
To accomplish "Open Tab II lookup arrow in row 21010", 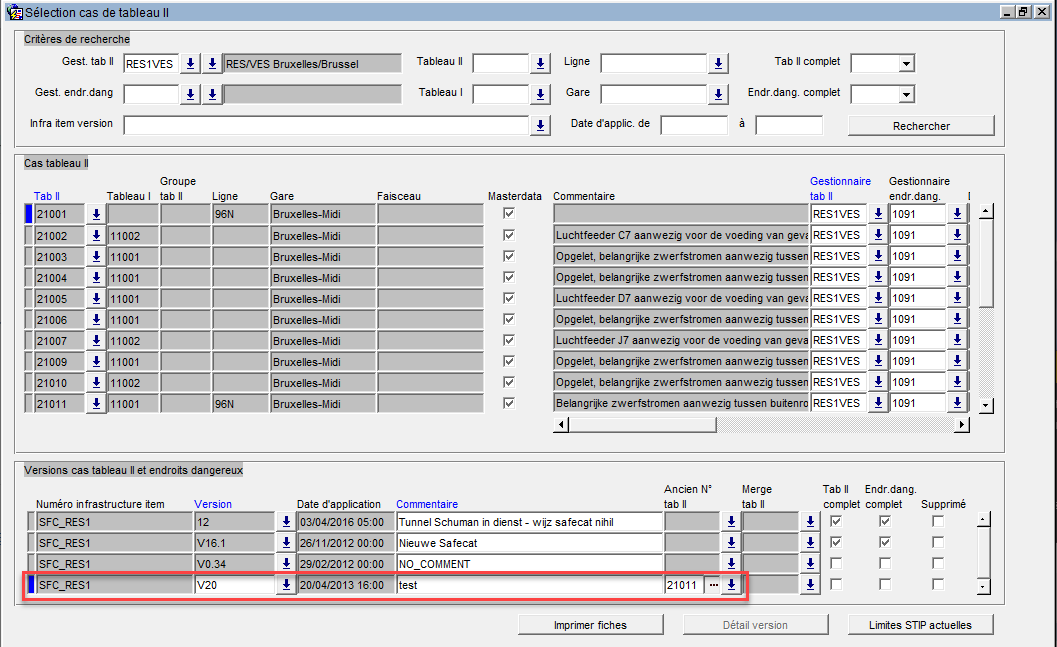I will 96,382.
